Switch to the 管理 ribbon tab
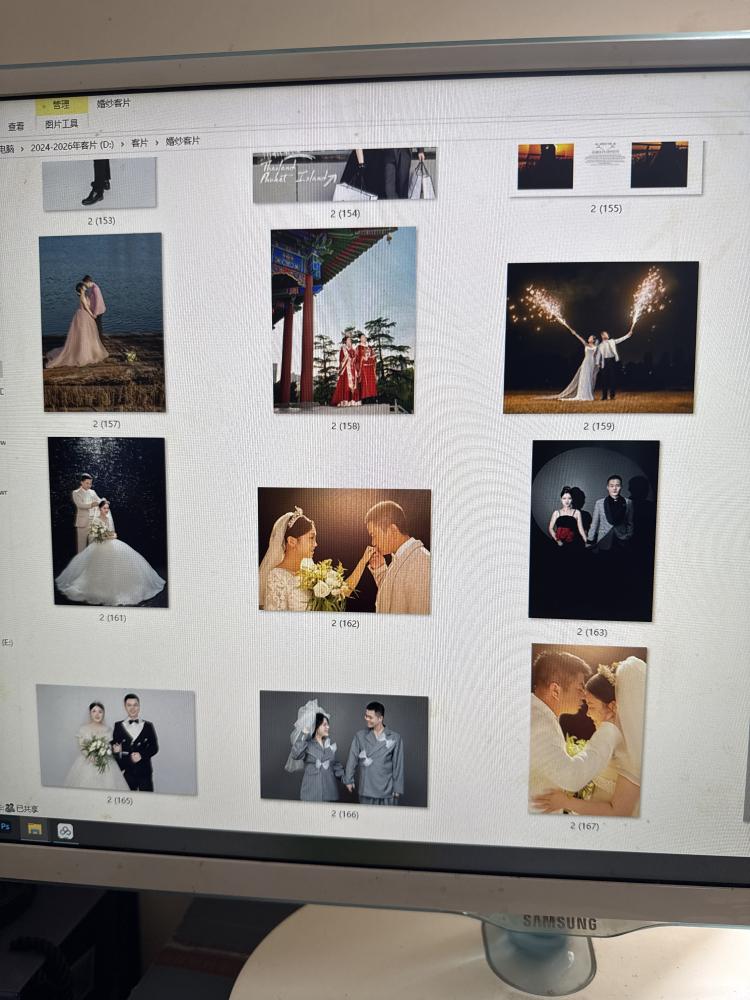Image resolution: width=750 pixels, height=1000 pixels. pyautogui.click(x=61, y=105)
